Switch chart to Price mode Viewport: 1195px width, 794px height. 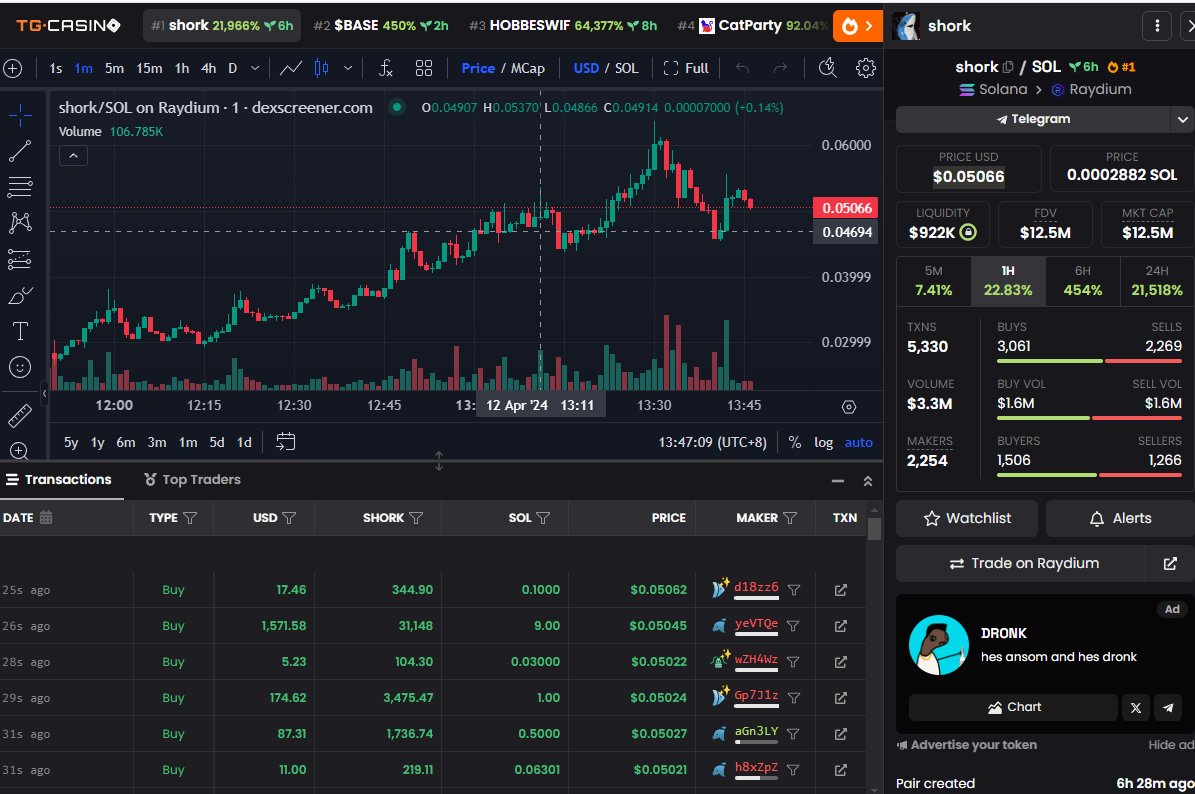(478, 69)
